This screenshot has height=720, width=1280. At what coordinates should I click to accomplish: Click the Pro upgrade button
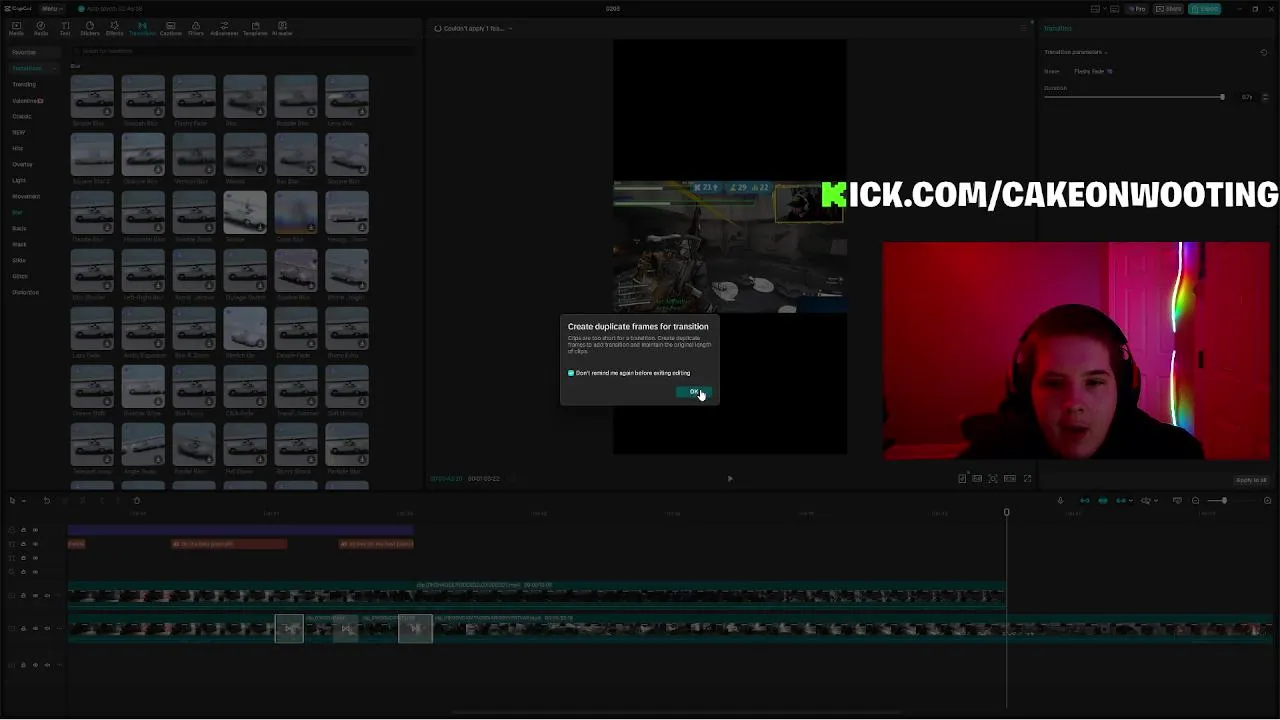1137,9
